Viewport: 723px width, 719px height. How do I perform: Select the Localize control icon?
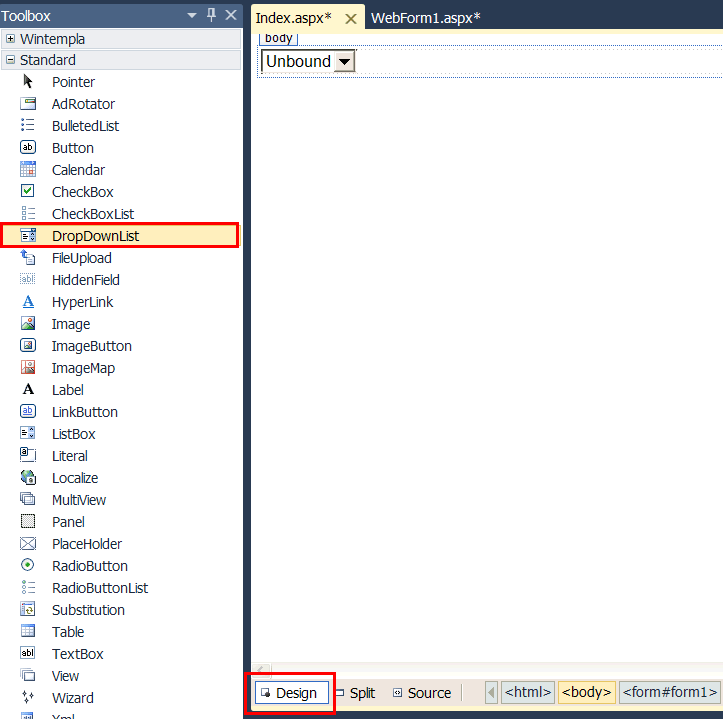click(x=28, y=478)
